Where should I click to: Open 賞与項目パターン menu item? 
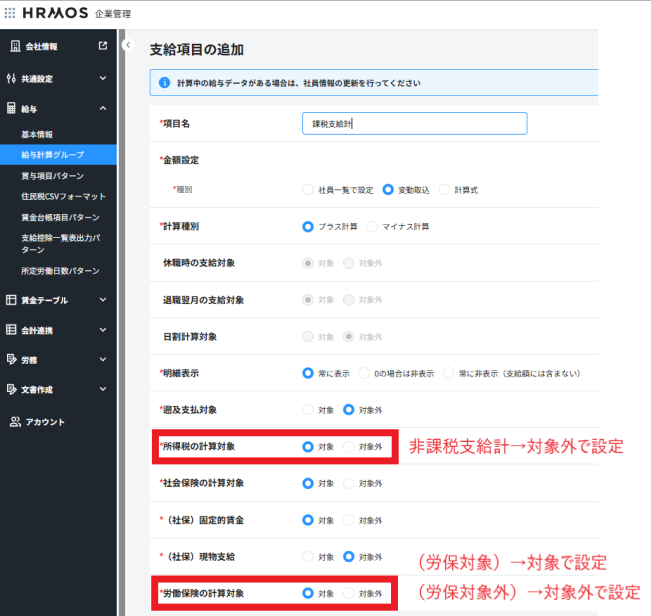tap(52, 175)
